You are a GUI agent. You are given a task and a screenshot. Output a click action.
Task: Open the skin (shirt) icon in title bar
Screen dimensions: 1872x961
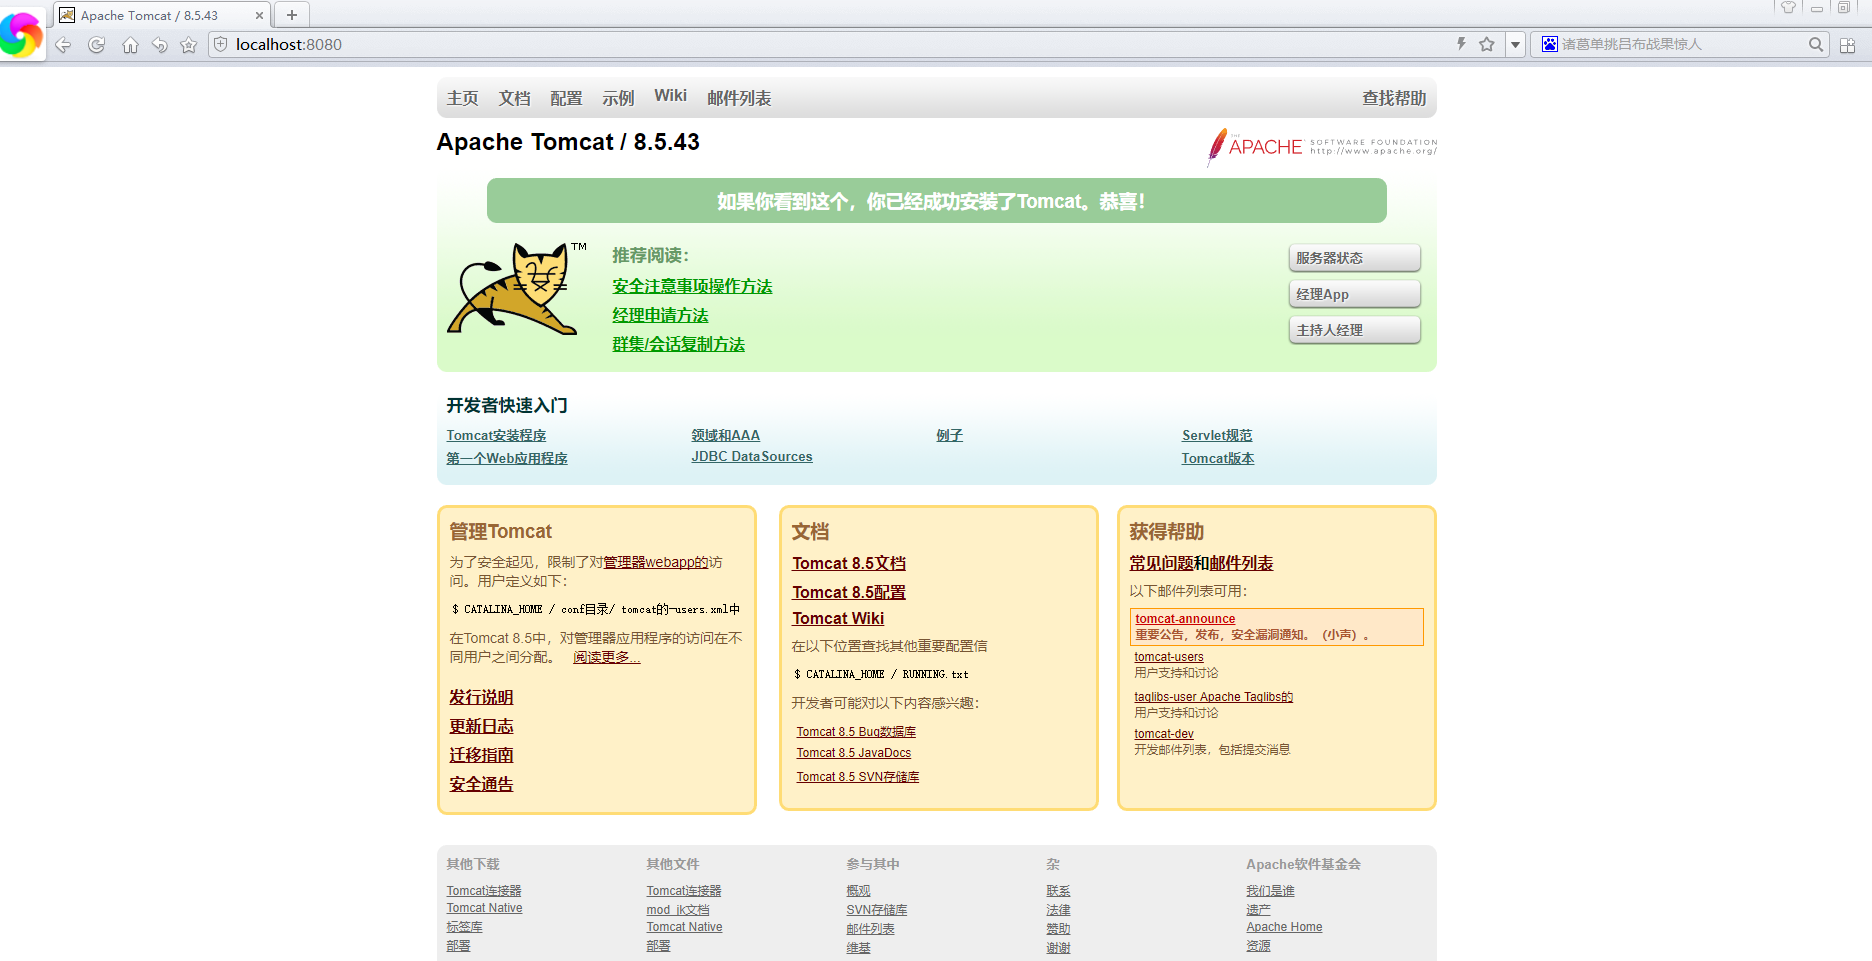click(1789, 7)
